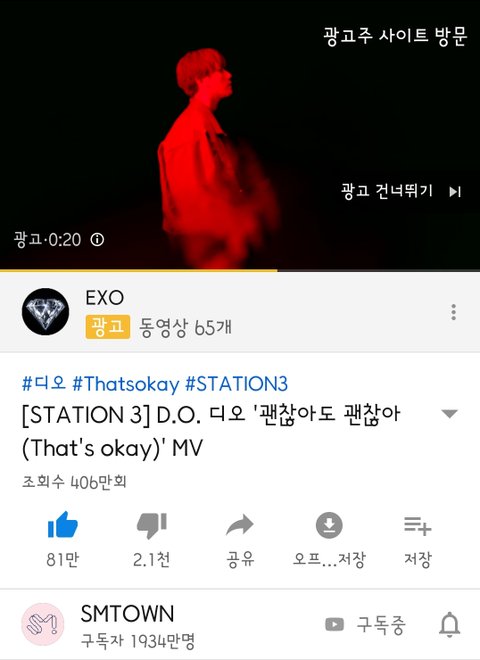Viewport: 480px width, 660px height.
Task: Visit advertiser site via 광고주 사이트 방문
Action: (x=395, y=36)
